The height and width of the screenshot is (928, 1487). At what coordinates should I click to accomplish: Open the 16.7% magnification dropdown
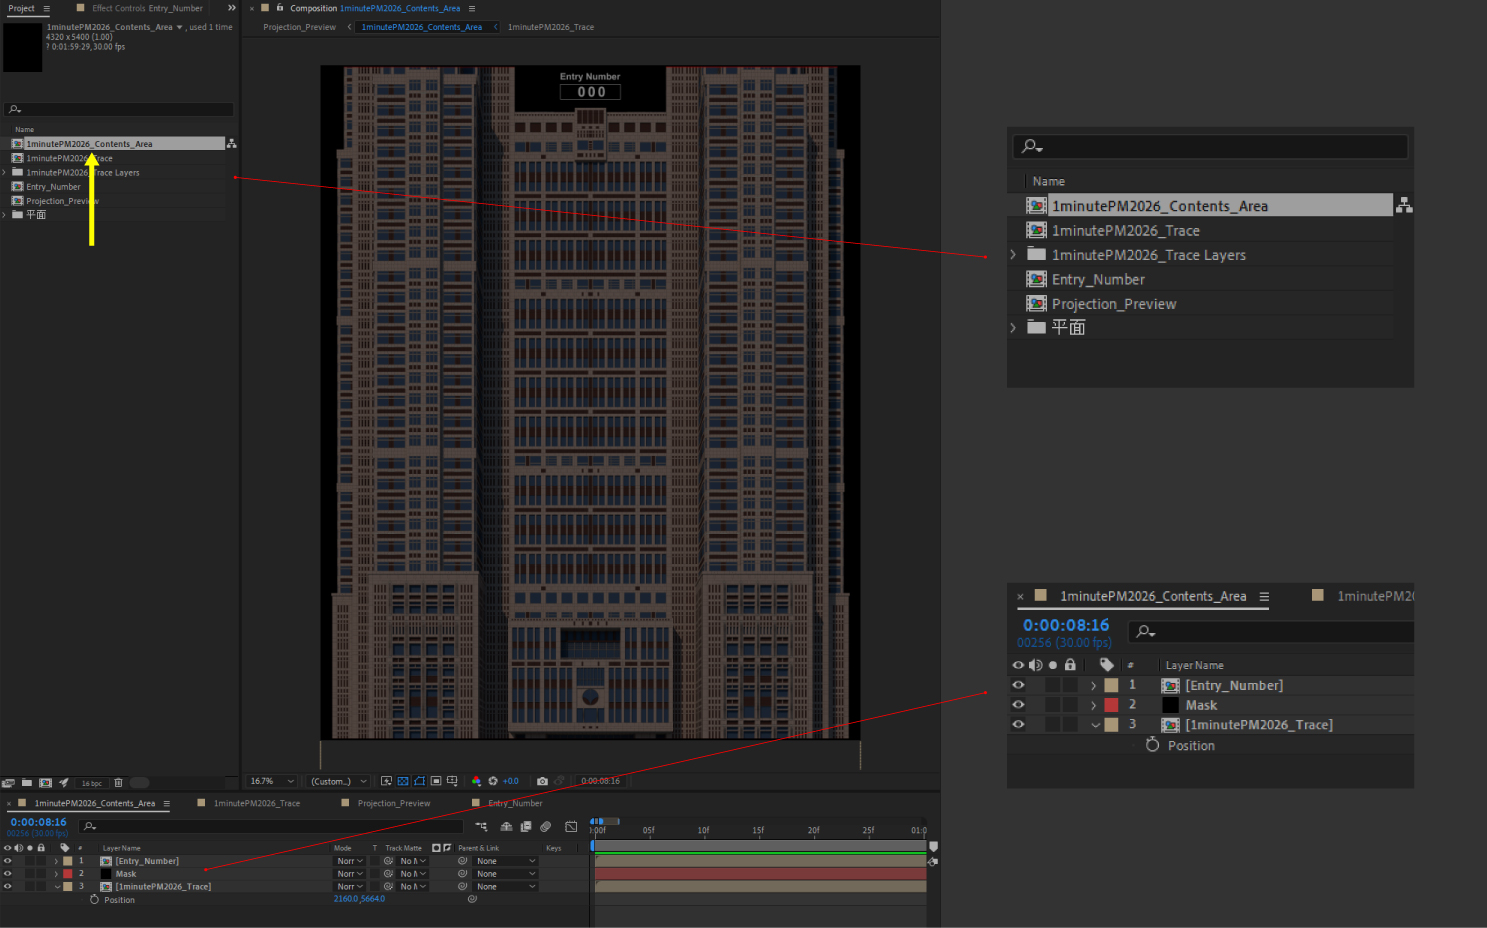(272, 781)
